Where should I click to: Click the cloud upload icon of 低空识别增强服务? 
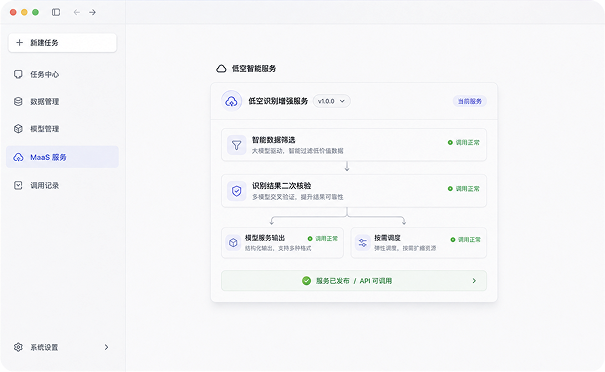232,101
